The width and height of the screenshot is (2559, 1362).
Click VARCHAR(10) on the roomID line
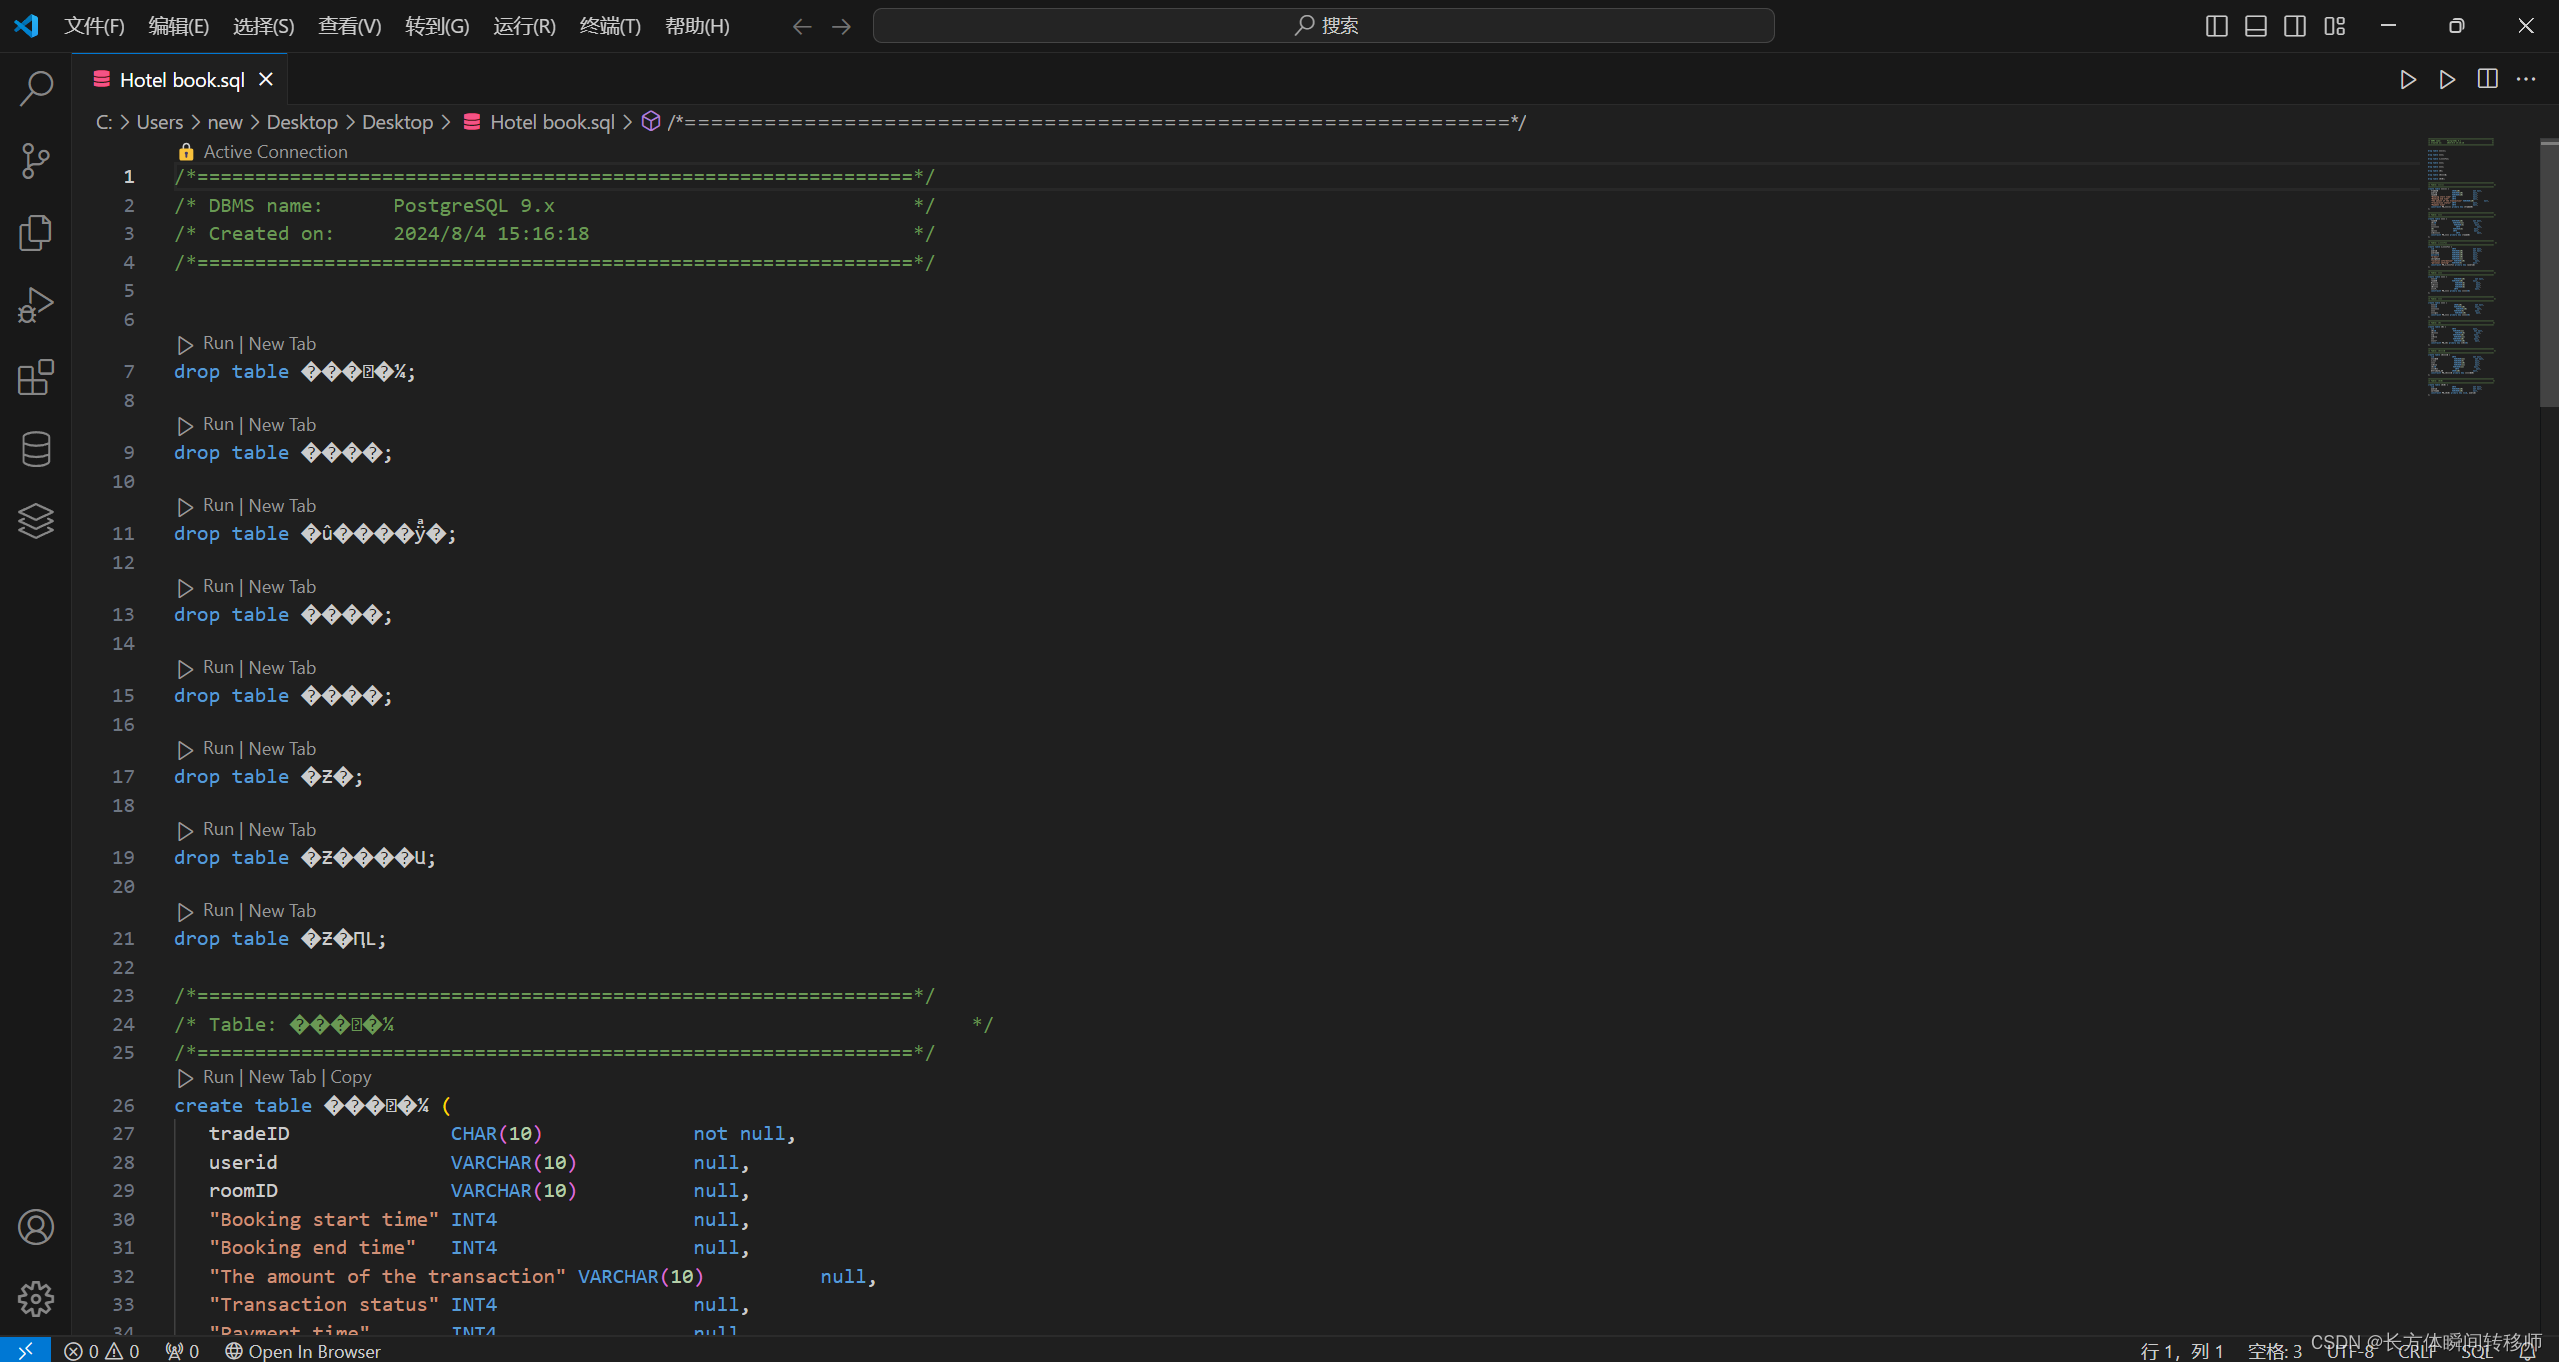coord(513,1190)
